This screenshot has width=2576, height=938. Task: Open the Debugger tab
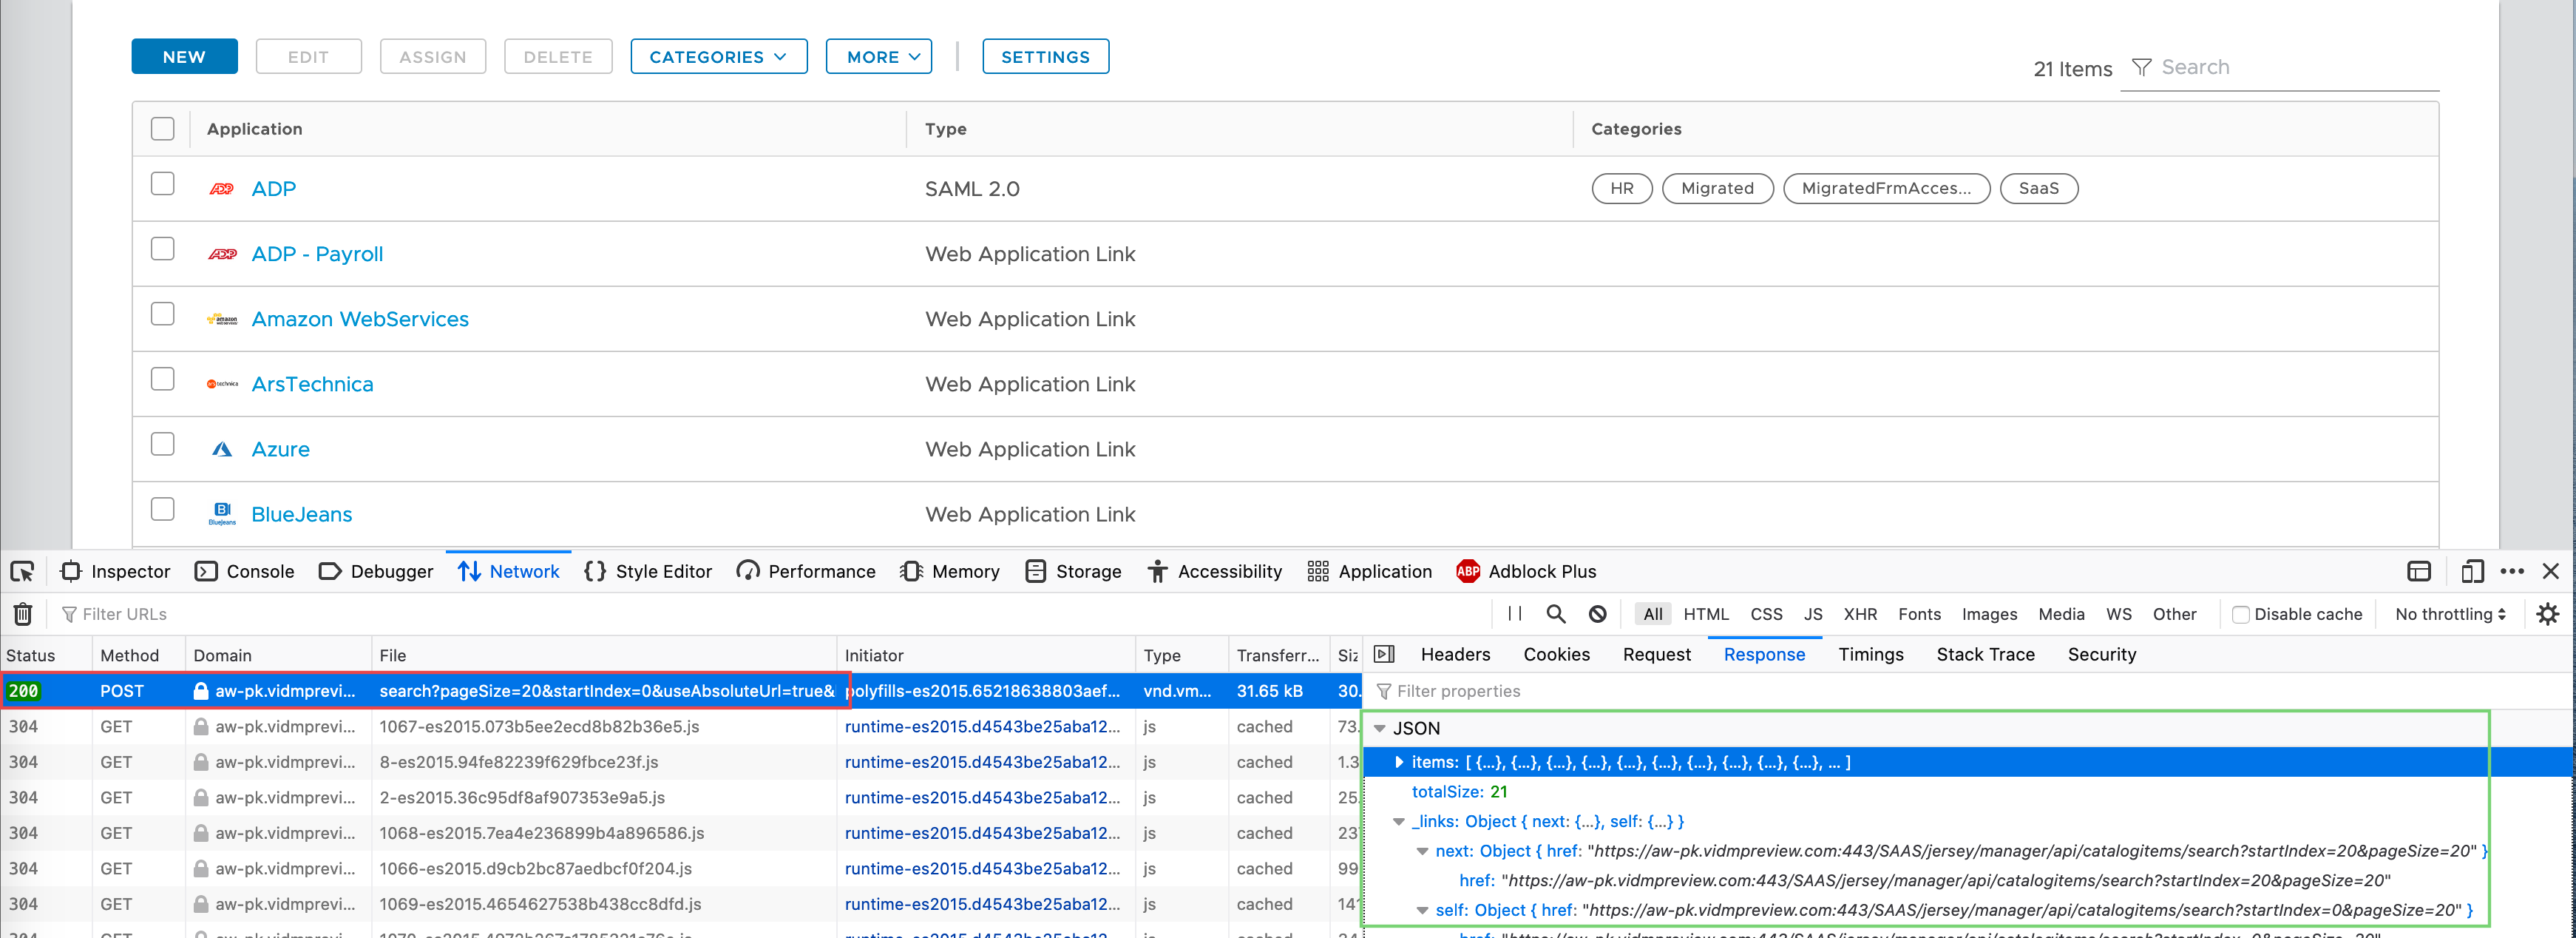(376, 571)
